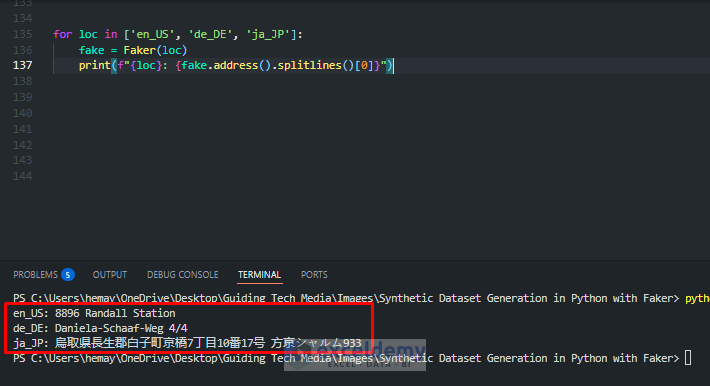Click the 'de_DE' string in the list
Viewport: 710px width, 386px height.
click(211, 34)
